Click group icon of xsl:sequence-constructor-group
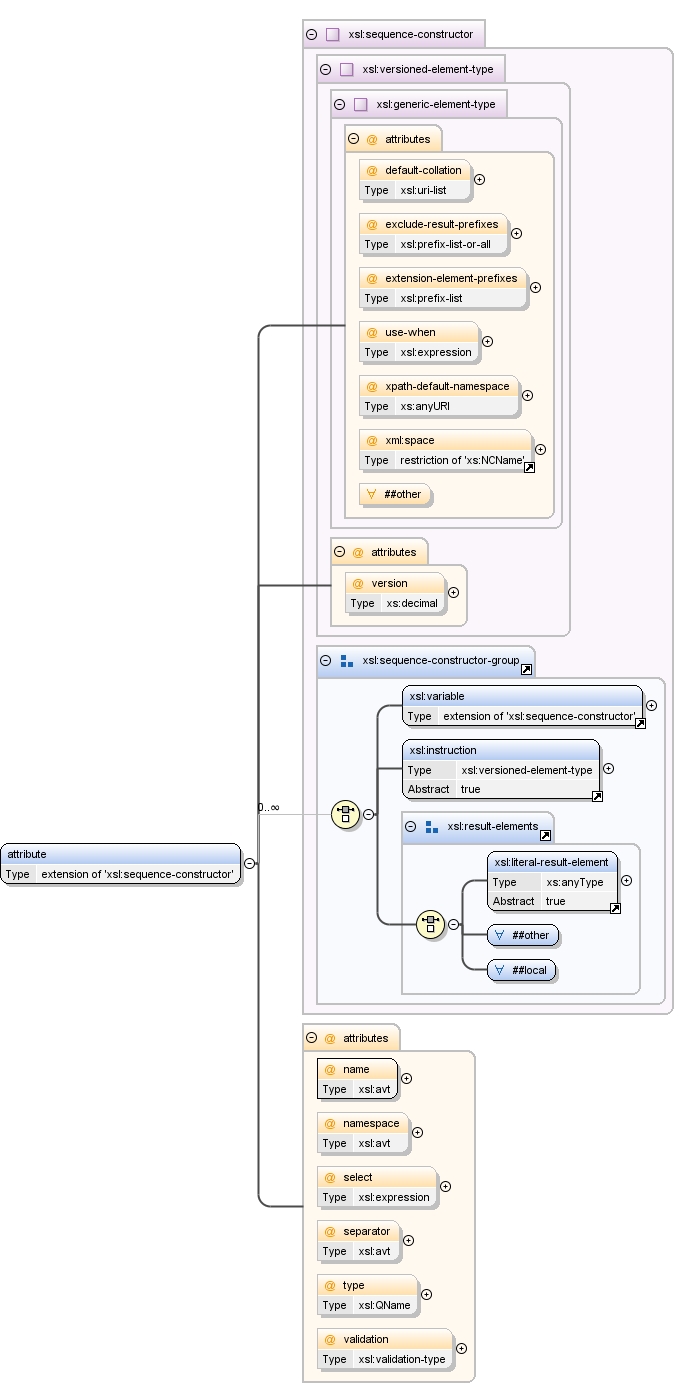This screenshot has height=1384, width=680. click(x=347, y=660)
